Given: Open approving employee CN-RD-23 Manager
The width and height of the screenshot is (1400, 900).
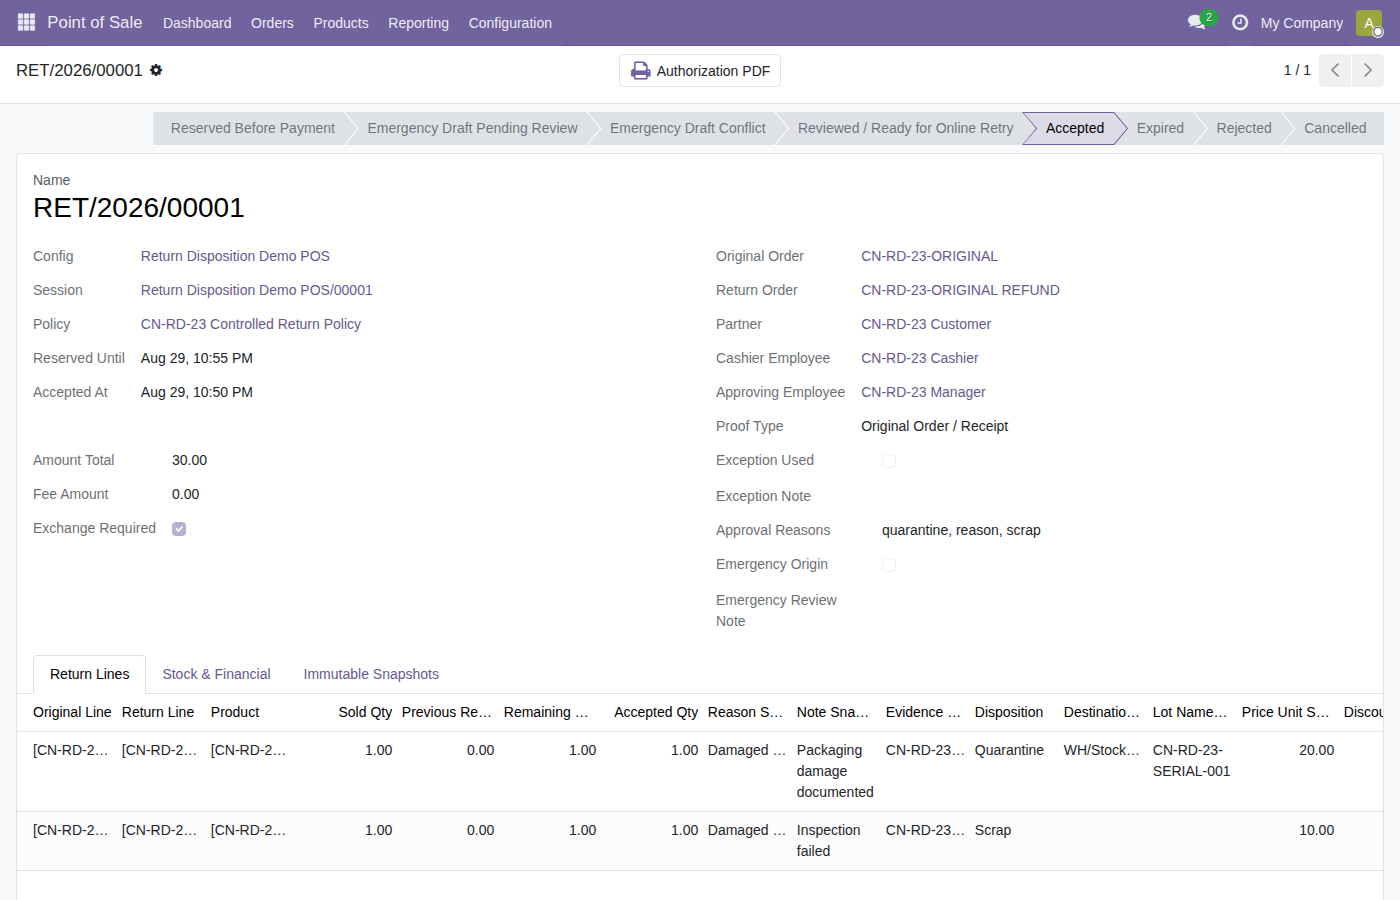Looking at the screenshot, I should click(x=923, y=392).
